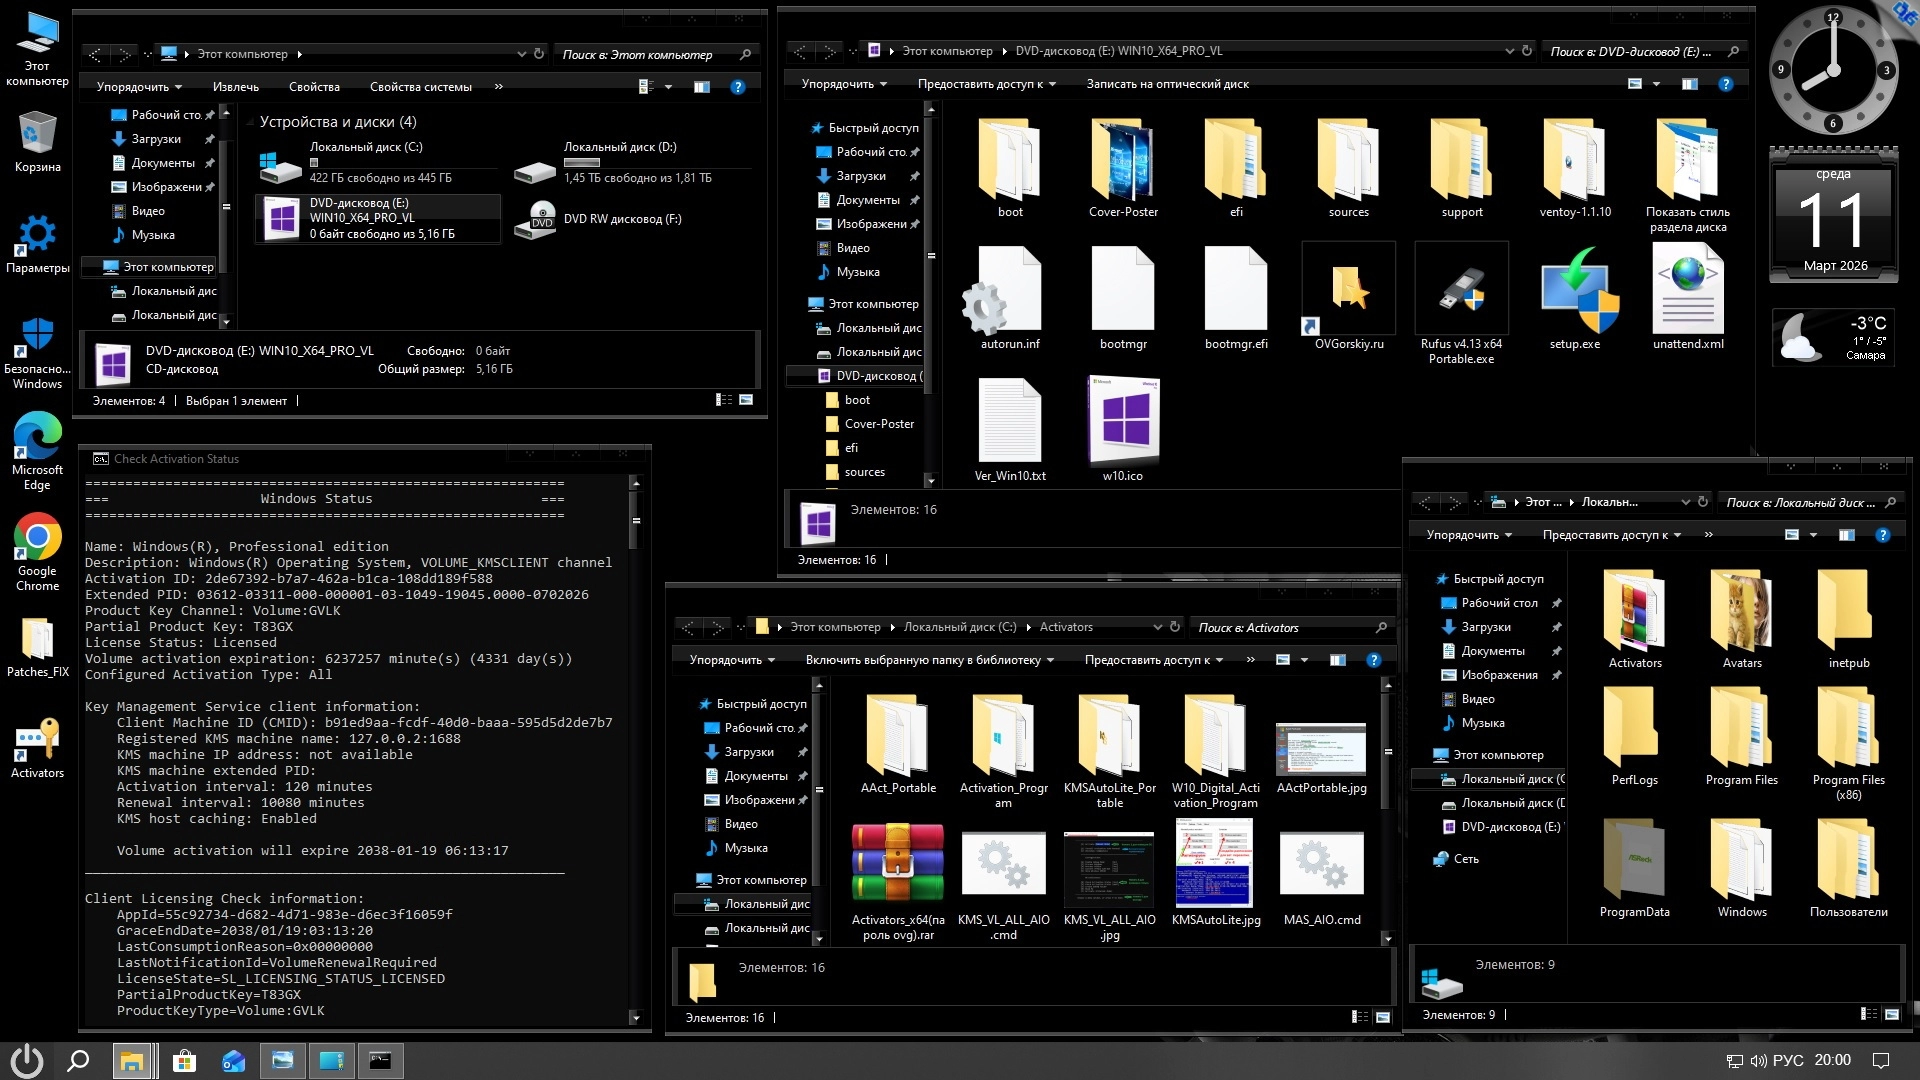Open Activators_x64 rar archive
The width and height of the screenshot is (1920, 1080).
pyautogui.click(x=897, y=863)
